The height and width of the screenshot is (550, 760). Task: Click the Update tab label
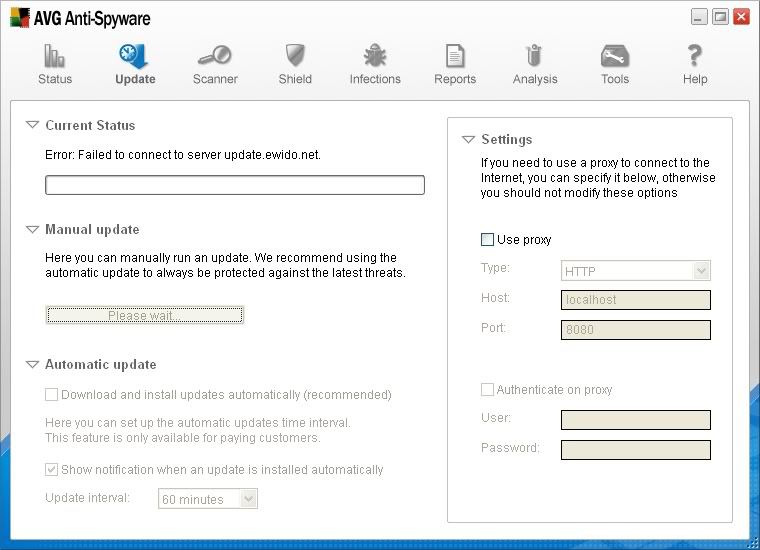135,79
